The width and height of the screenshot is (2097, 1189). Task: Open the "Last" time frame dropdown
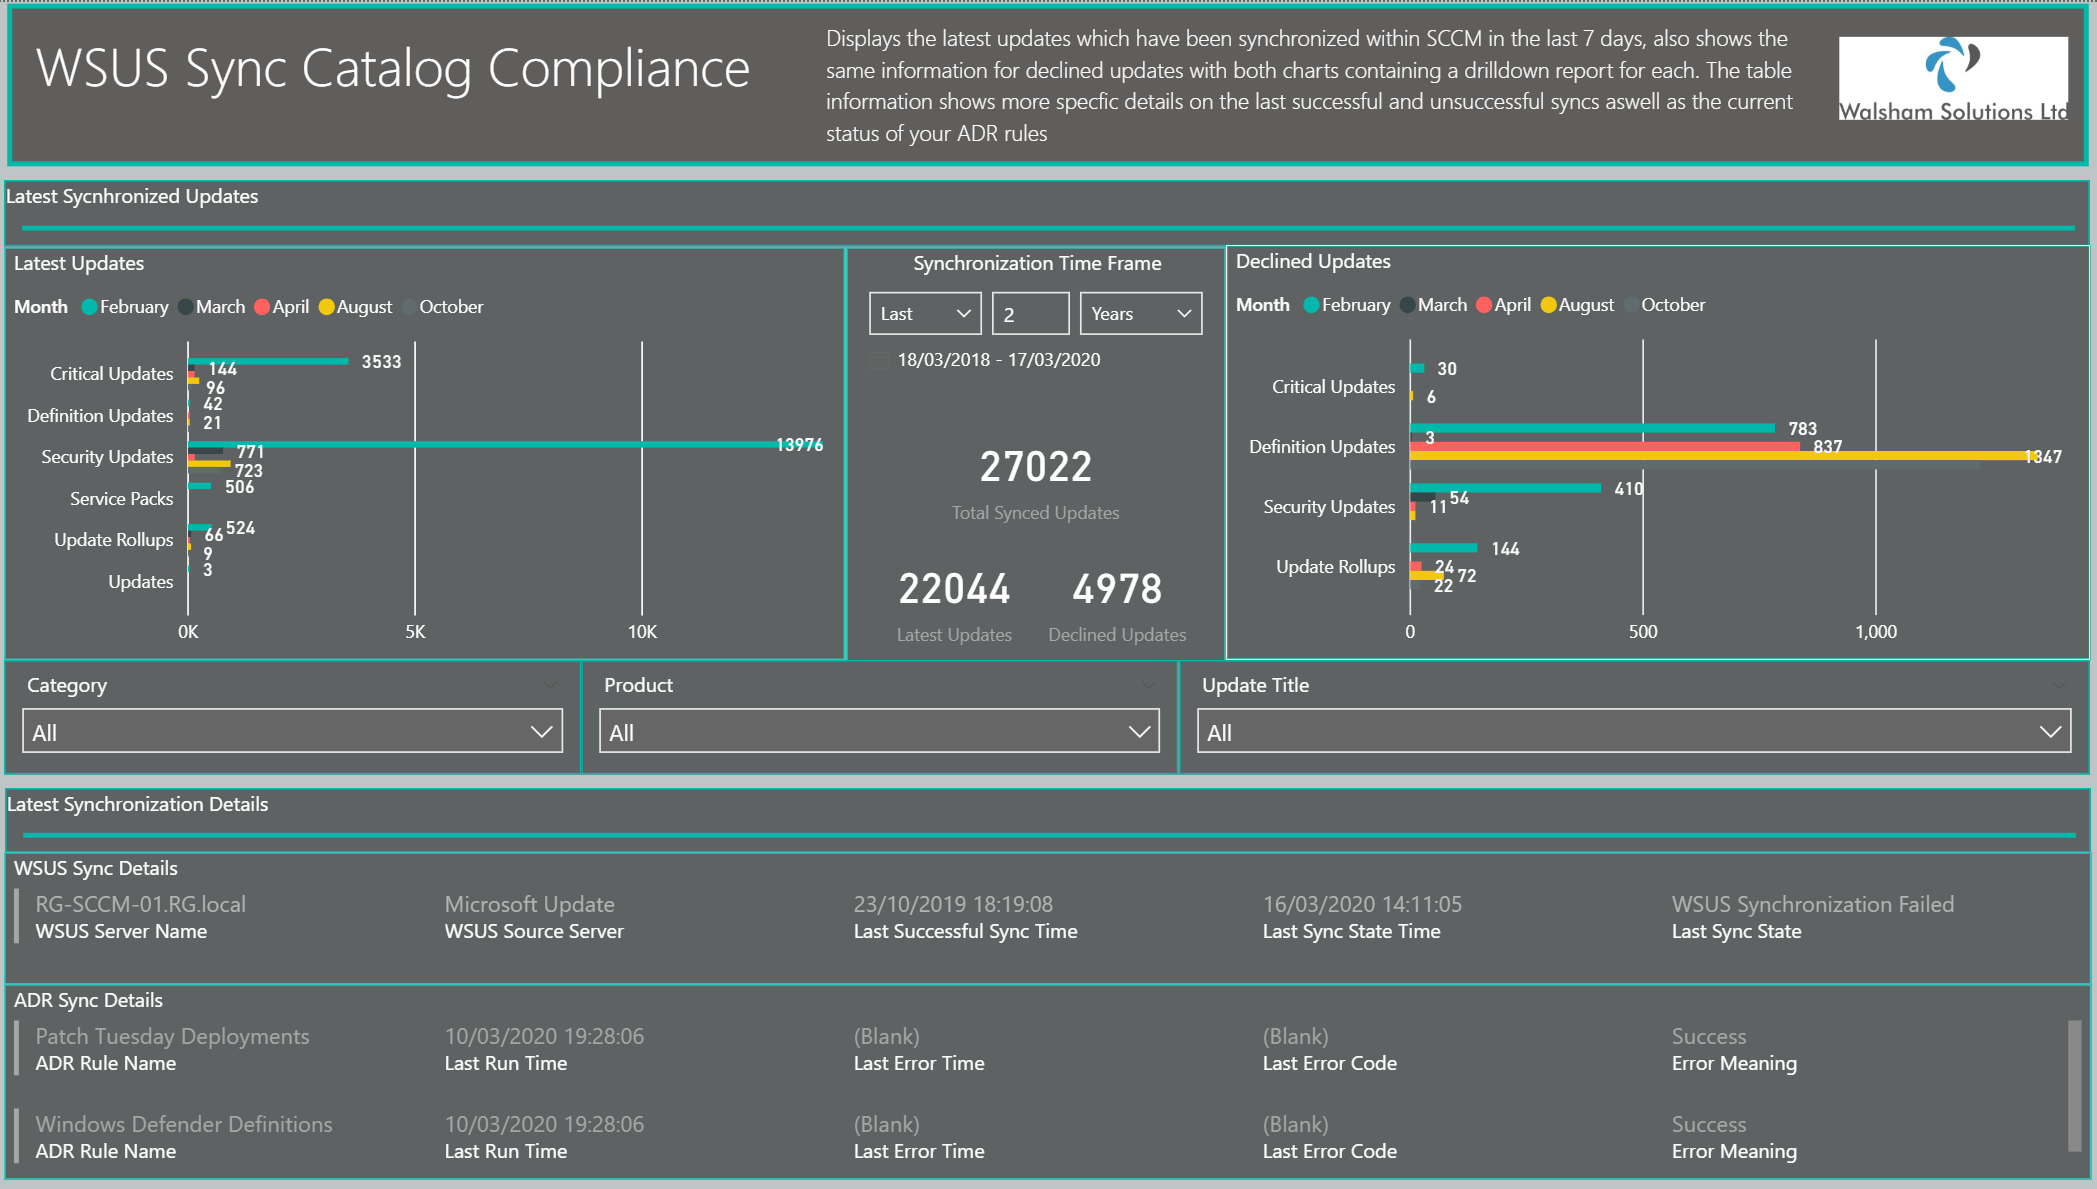(923, 313)
